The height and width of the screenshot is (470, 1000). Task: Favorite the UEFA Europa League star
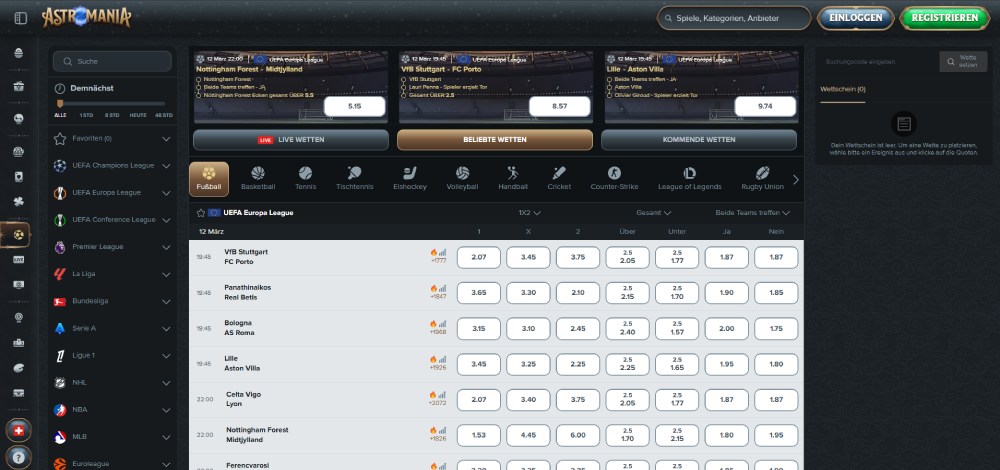coord(200,213)
